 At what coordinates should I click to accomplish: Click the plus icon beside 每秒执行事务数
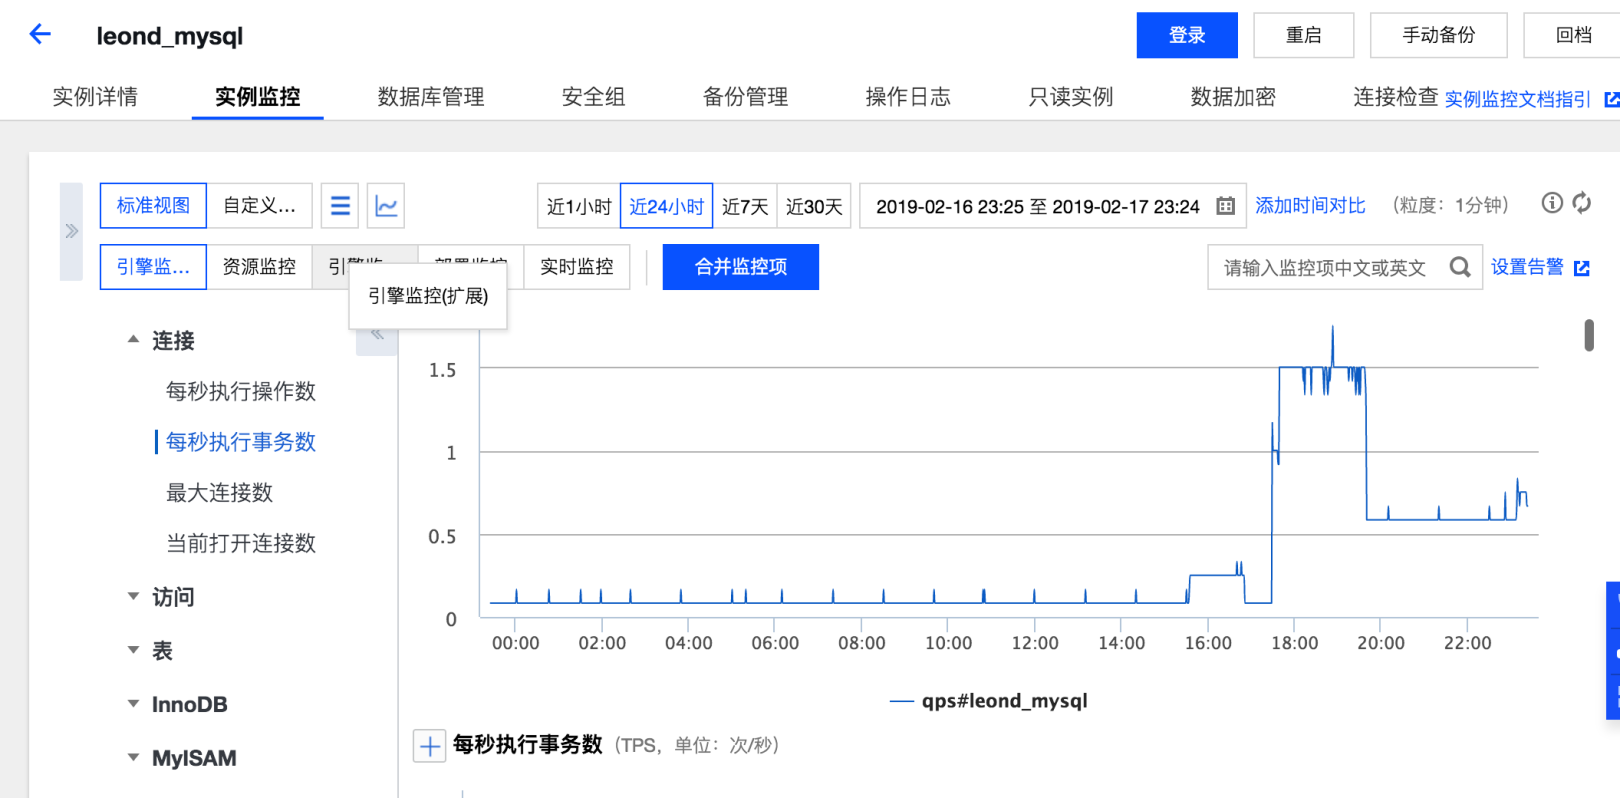(430, 745)
